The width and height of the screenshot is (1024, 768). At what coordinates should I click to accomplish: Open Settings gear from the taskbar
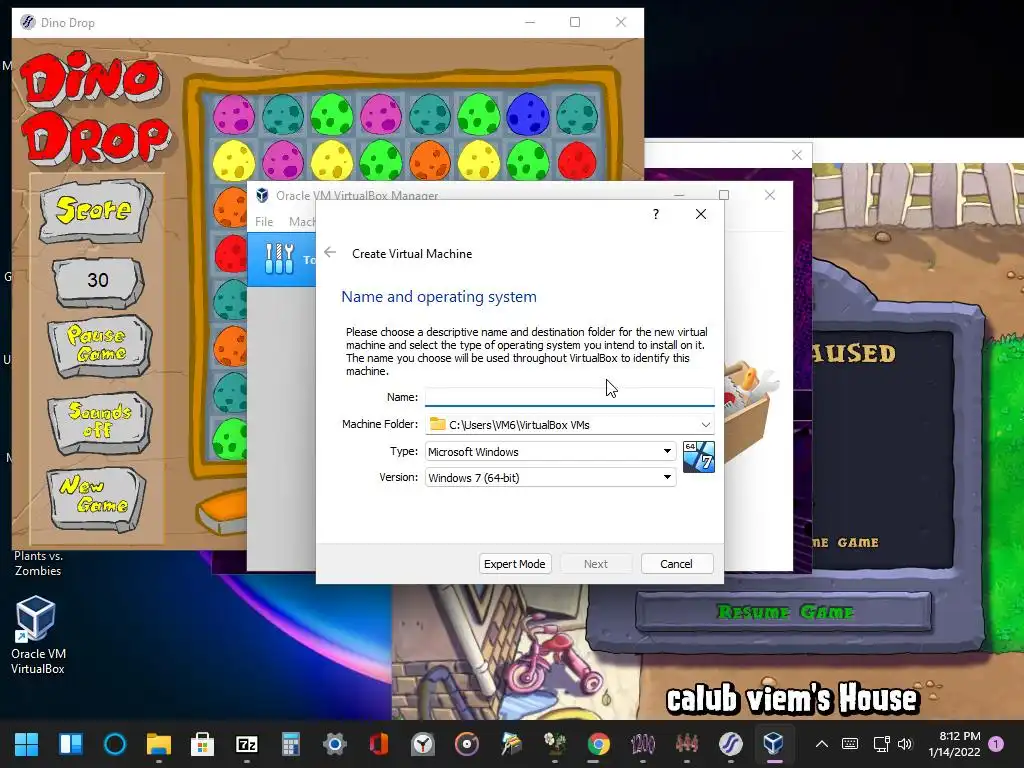(334, 744)
